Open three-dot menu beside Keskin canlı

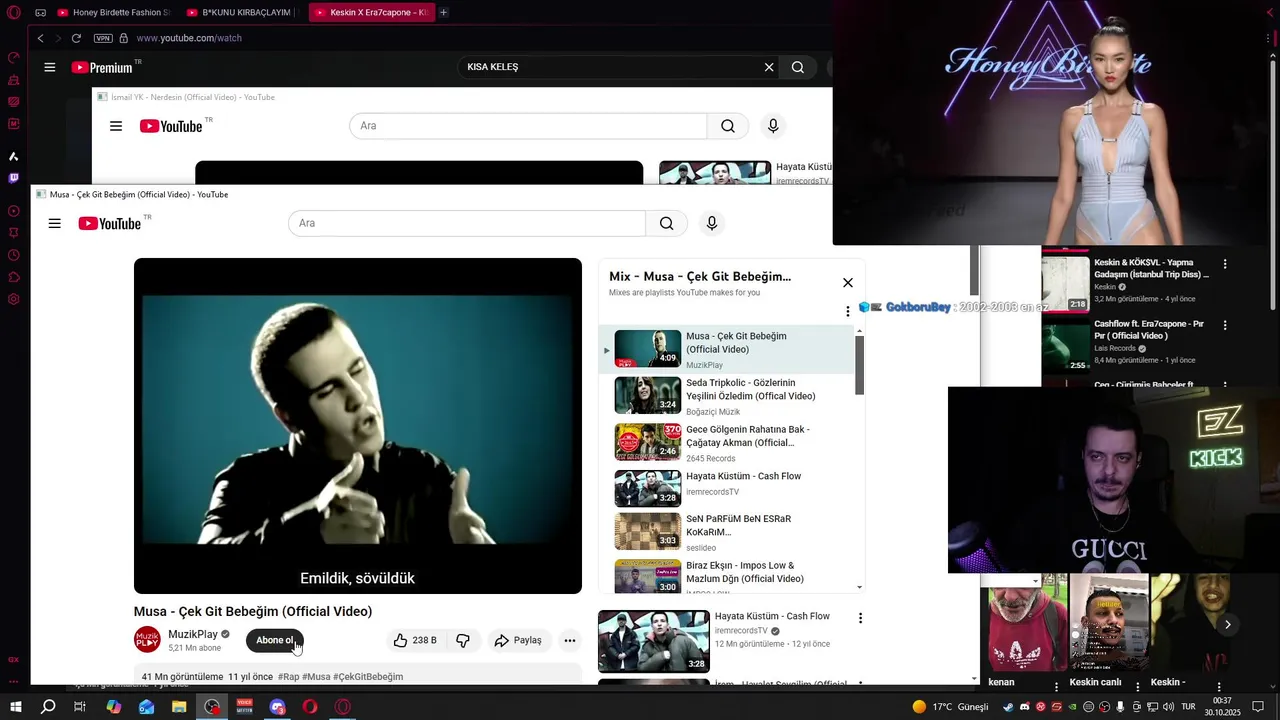(1137, 686)
